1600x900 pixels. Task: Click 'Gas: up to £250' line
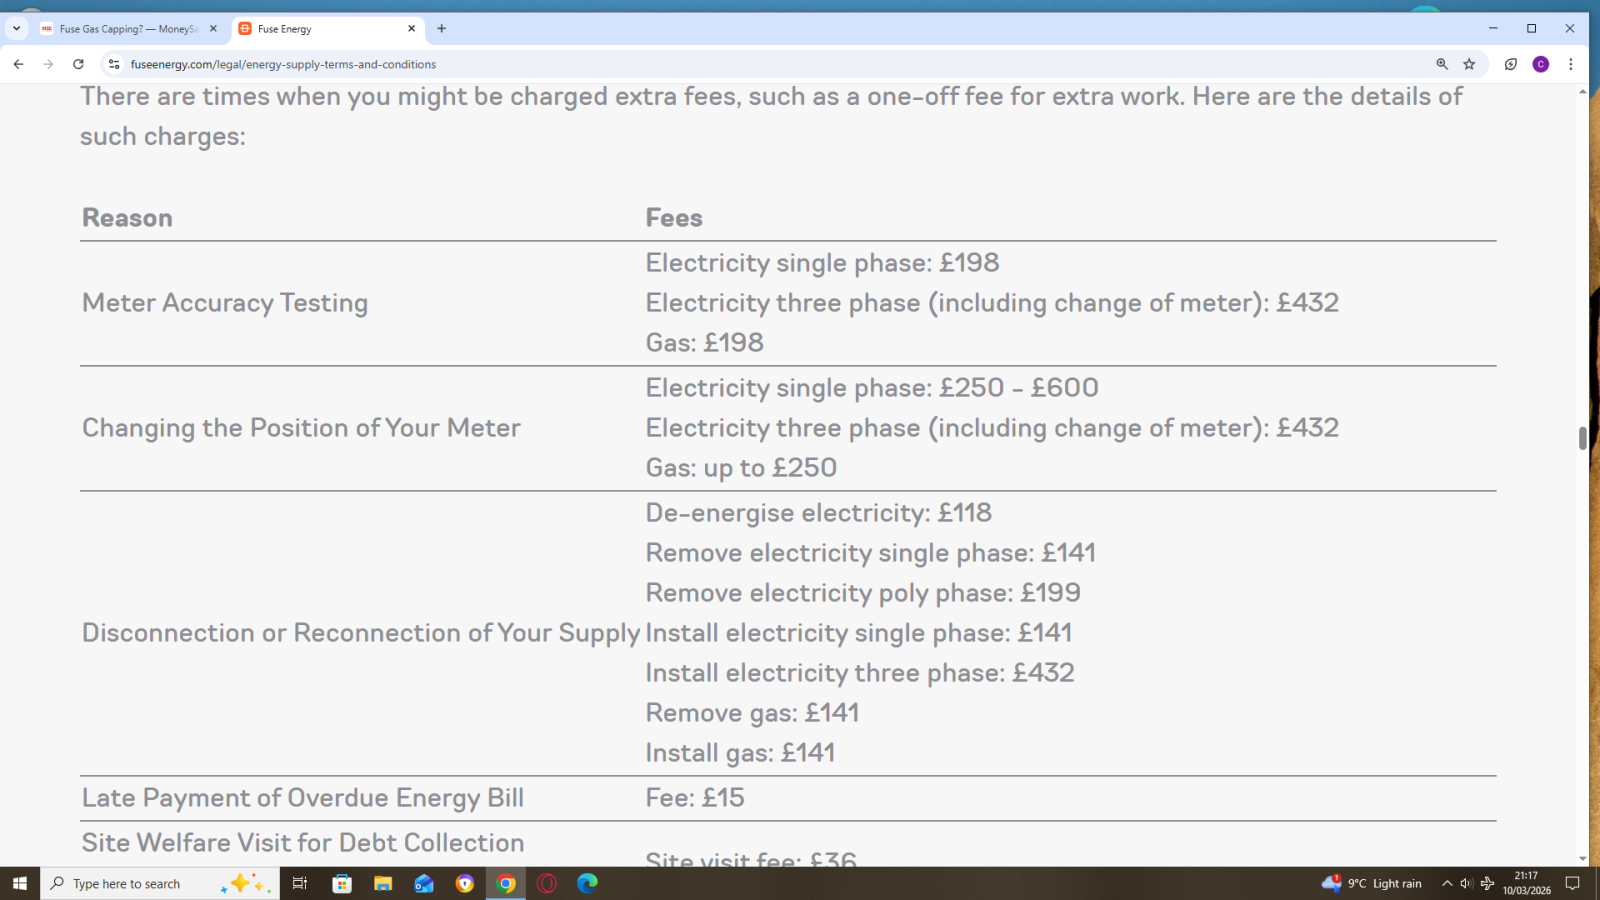pyautogui.click(x=741, y=468)
